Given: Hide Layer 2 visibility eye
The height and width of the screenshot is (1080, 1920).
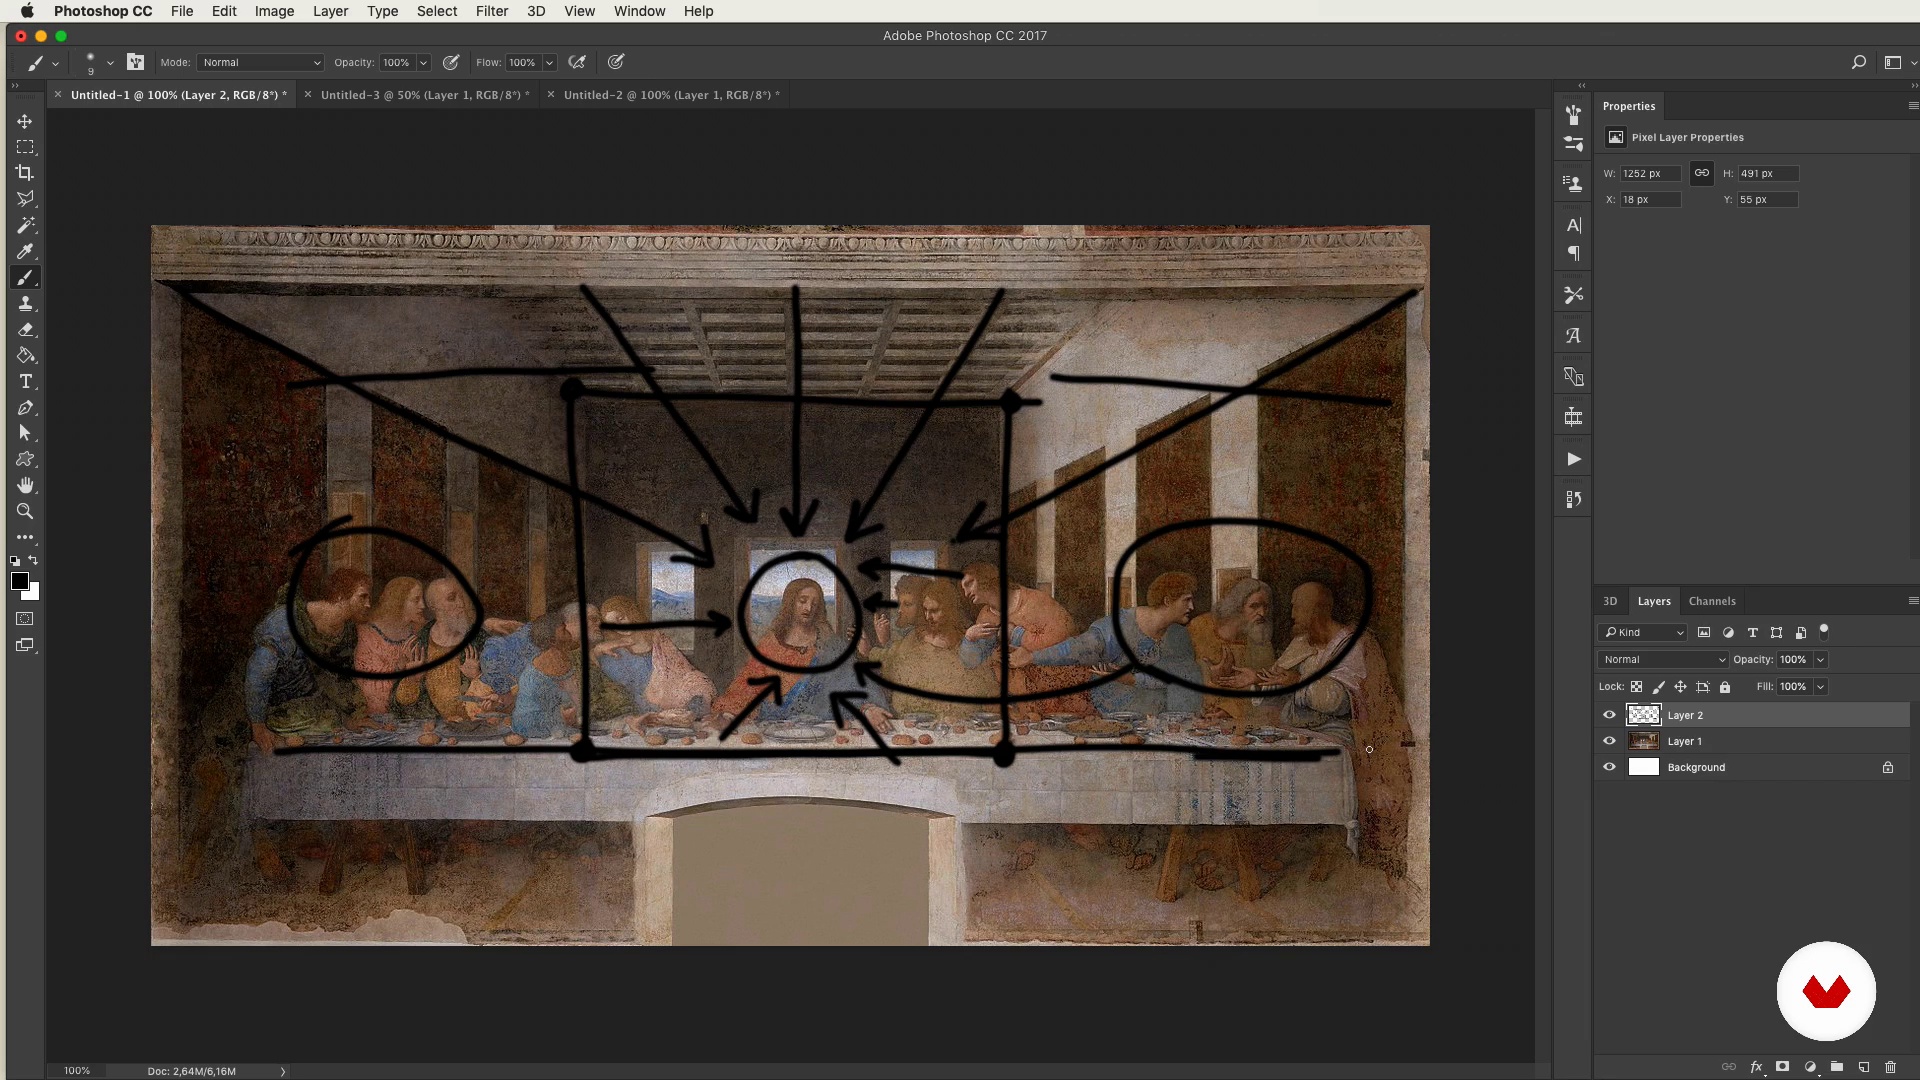Looking at the screenshot, I should click(1609, 715).
